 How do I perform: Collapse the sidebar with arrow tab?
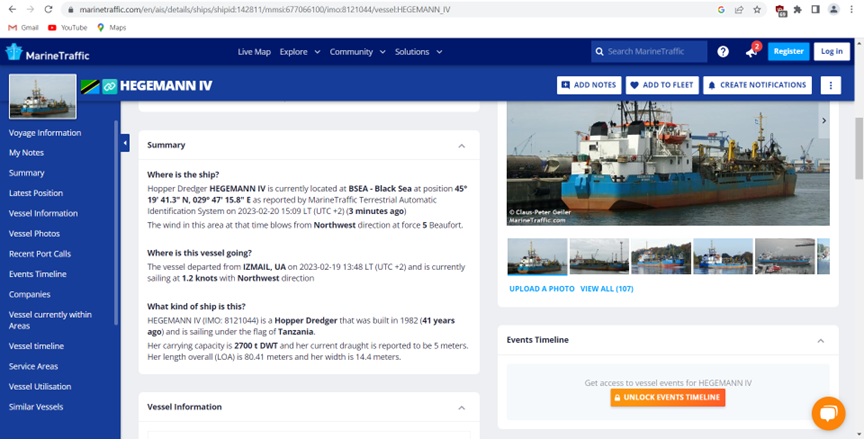[x=125, y=143]
